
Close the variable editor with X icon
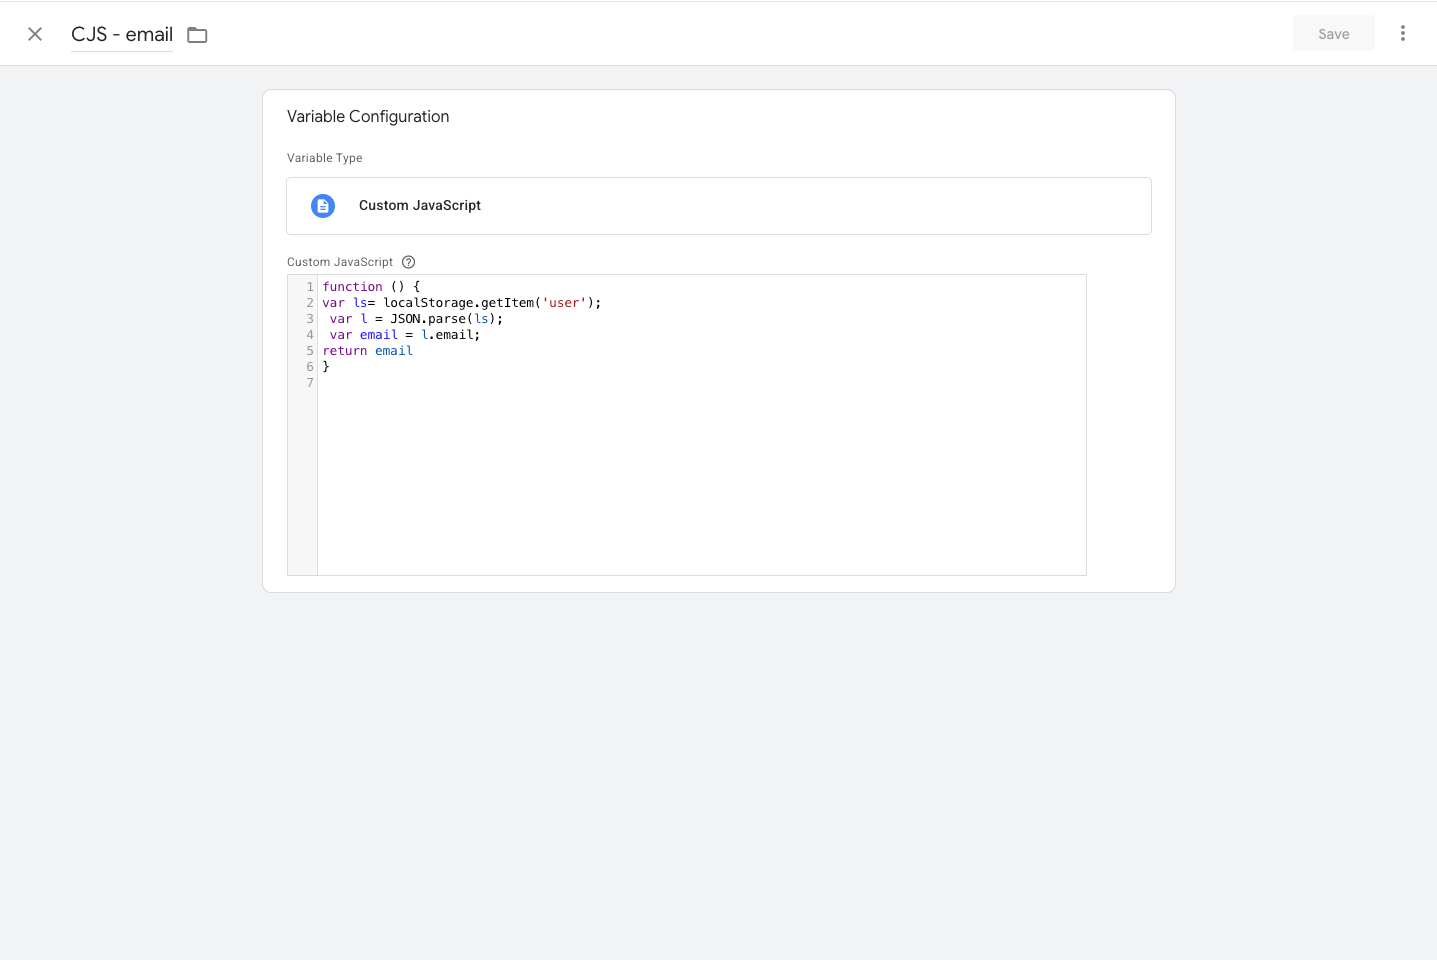click(x=35, y=34)
